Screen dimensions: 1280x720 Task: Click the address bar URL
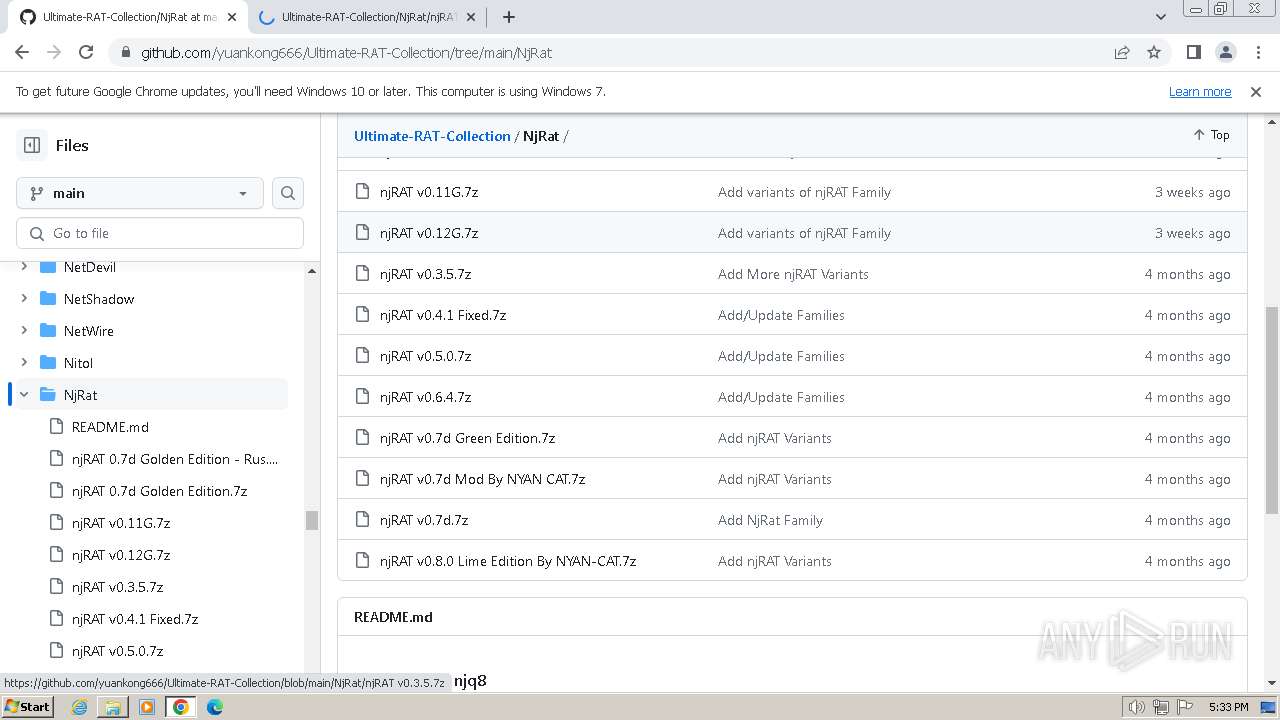(346, 52)
